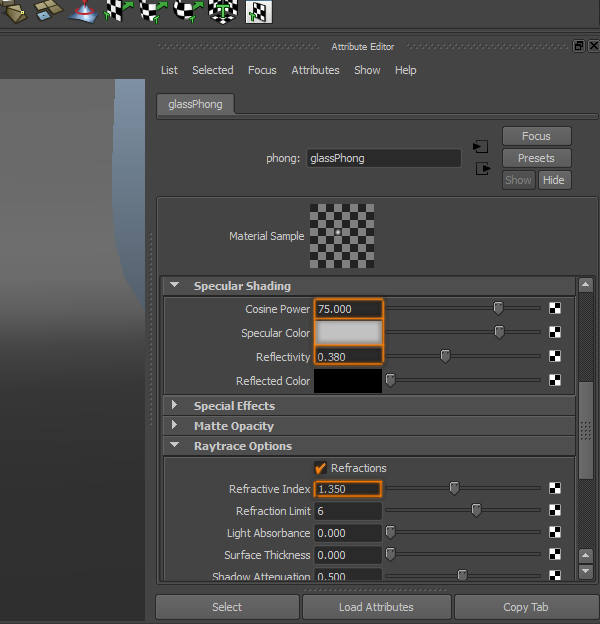Expand the Matte Opacity section

coord(174,425)
